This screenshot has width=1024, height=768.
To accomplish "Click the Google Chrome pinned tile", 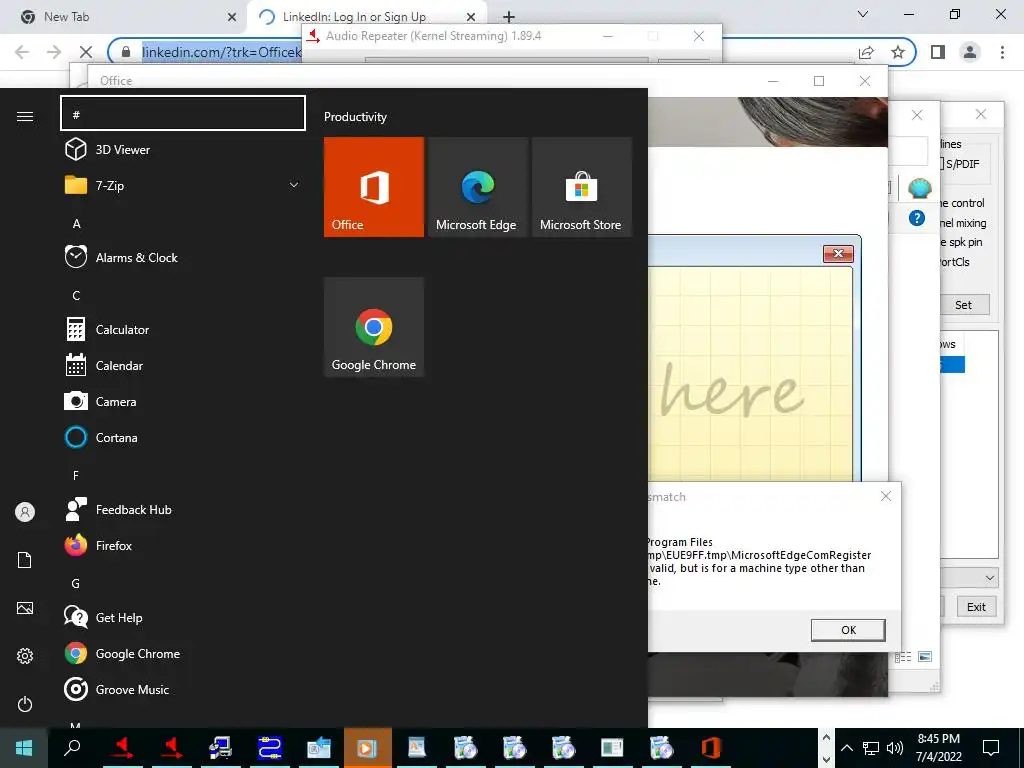I will pos(374,327).
